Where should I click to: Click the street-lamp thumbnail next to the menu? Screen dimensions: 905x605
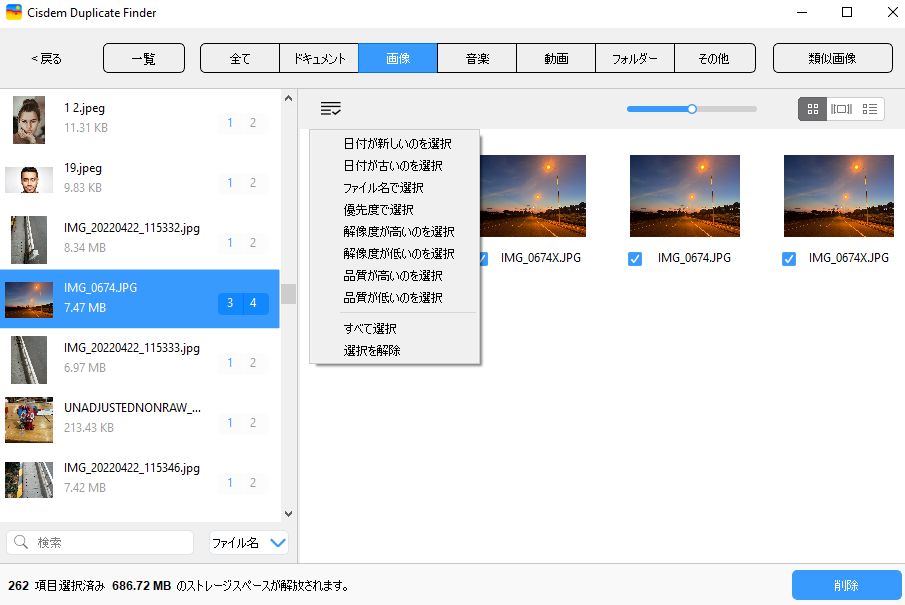(533, 196)
